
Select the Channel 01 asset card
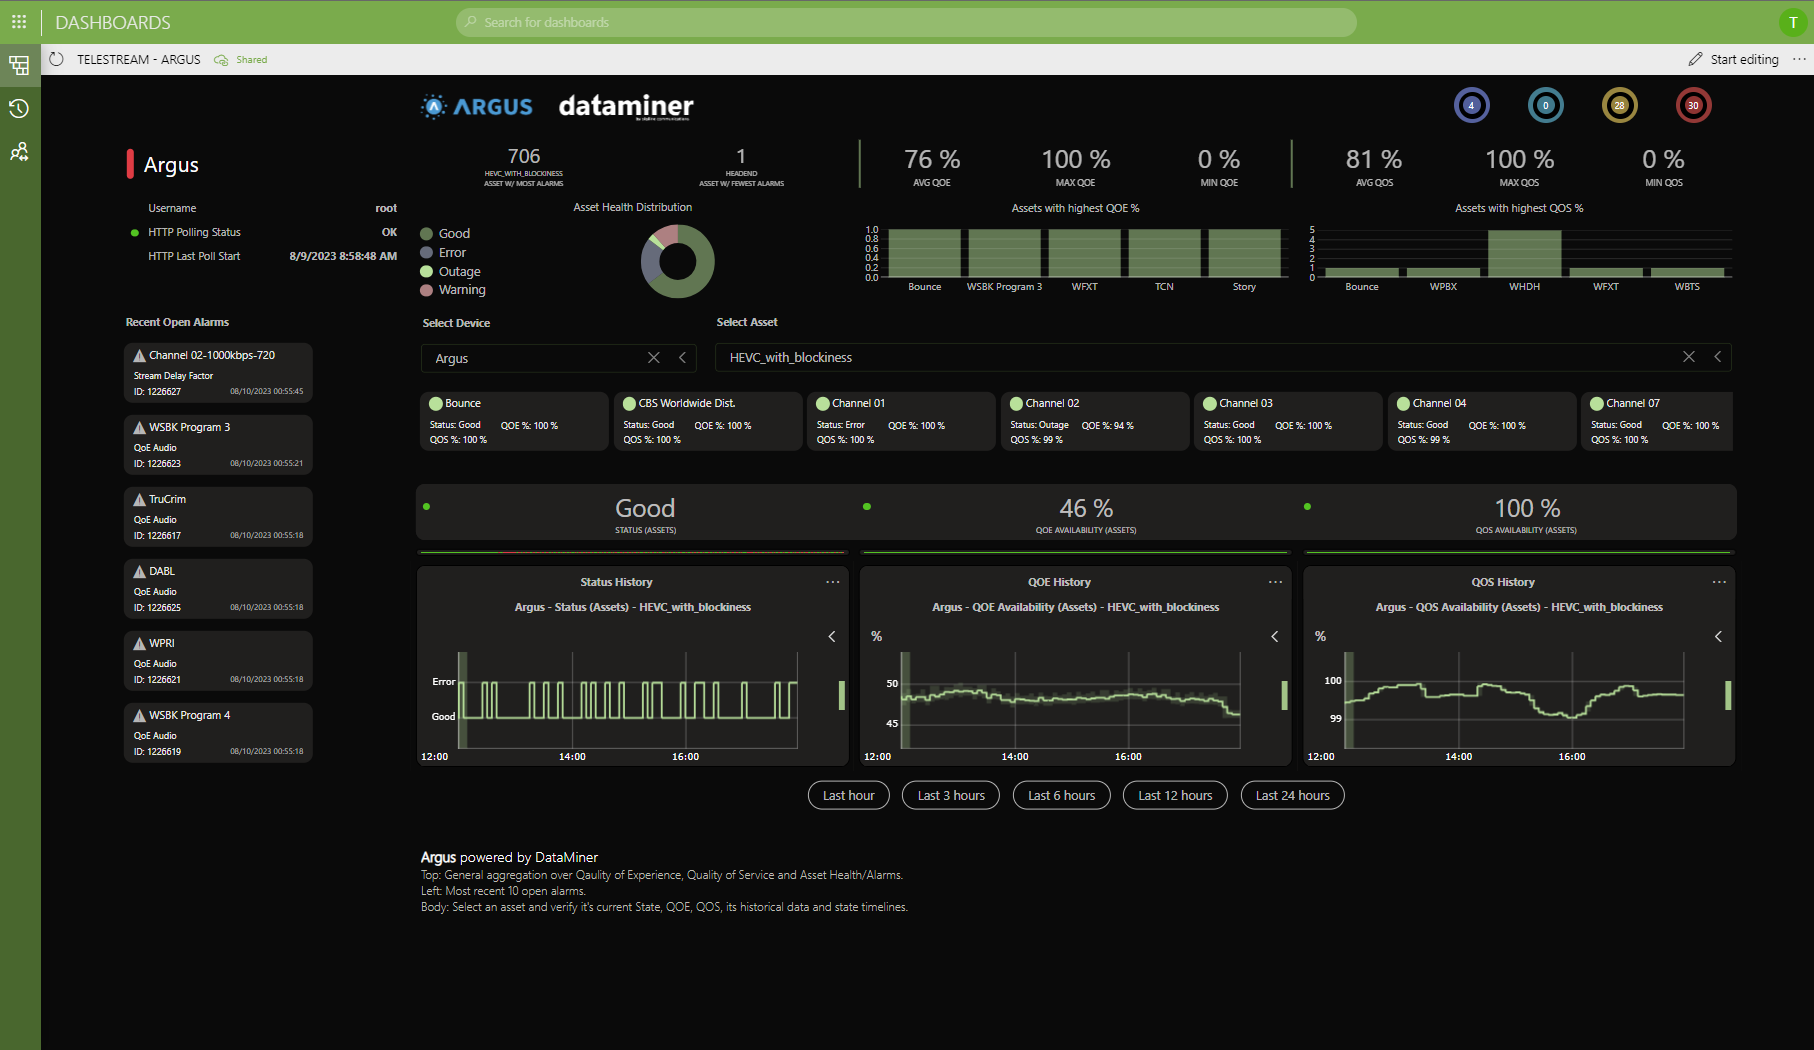pyautogui.click(x=901, y=421)
